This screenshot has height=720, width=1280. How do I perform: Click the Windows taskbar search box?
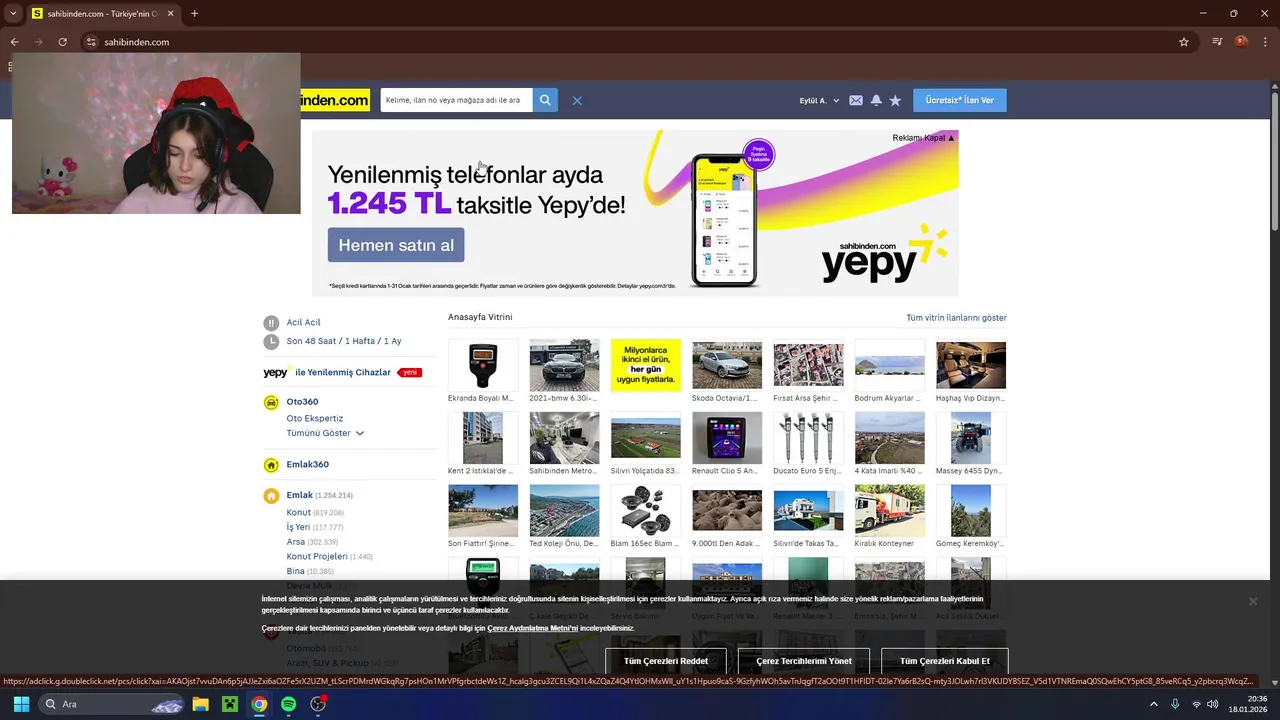pos(113,704)
